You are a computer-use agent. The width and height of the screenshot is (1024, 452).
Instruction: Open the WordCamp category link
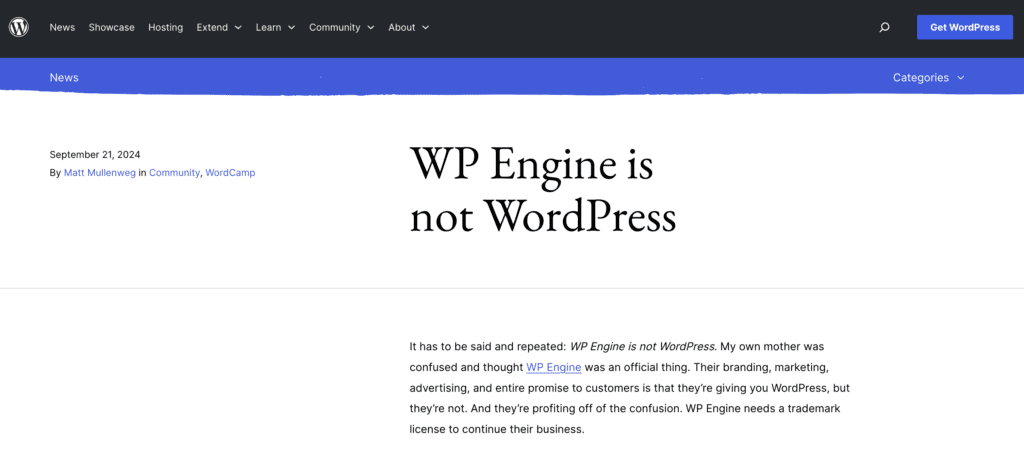click(230, 173)
